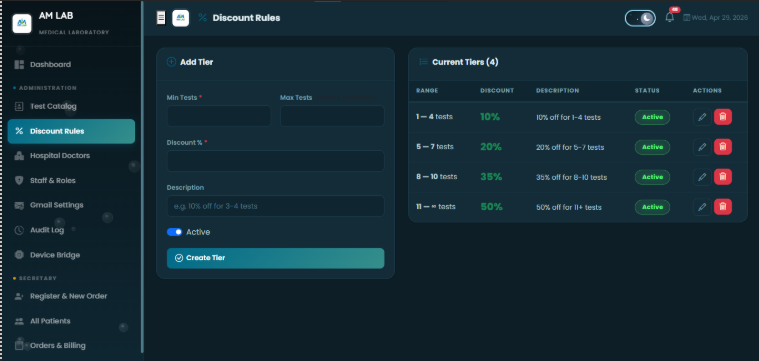759x361 pixels.
Task: Click the sidebar vertical scrollbar
Action: point(142,177)
